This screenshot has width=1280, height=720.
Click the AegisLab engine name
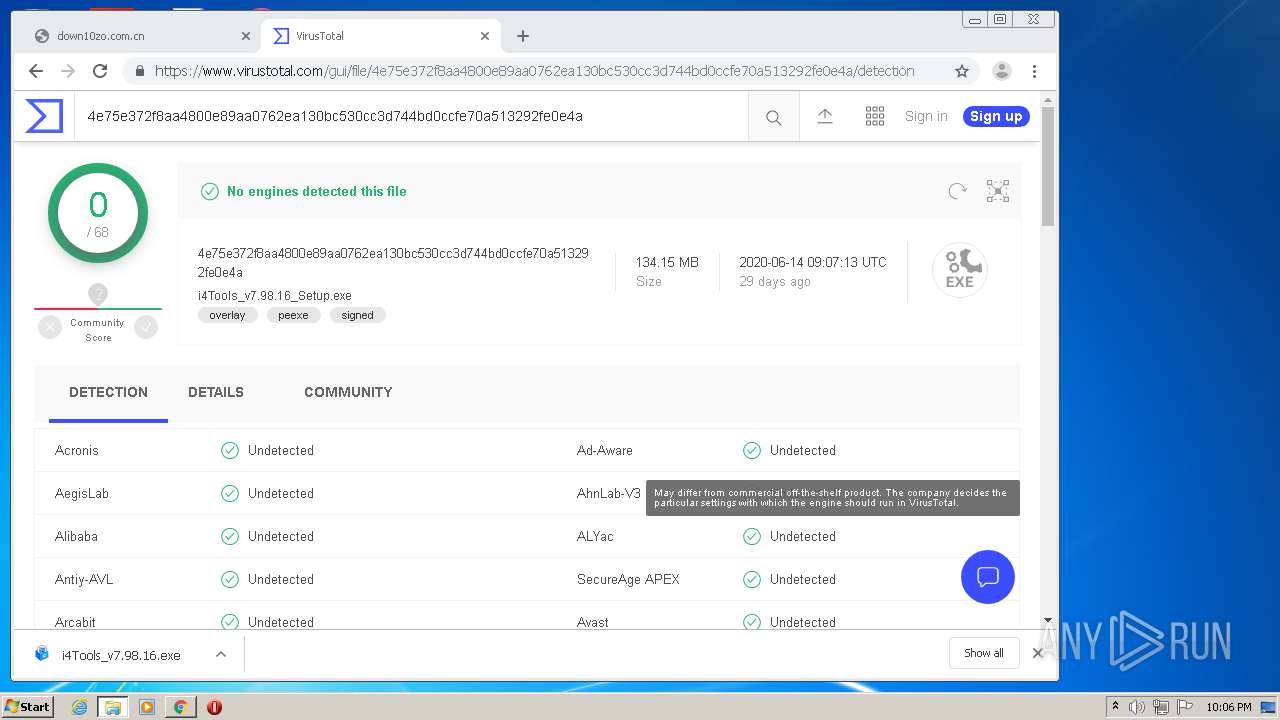click(82, 493)
